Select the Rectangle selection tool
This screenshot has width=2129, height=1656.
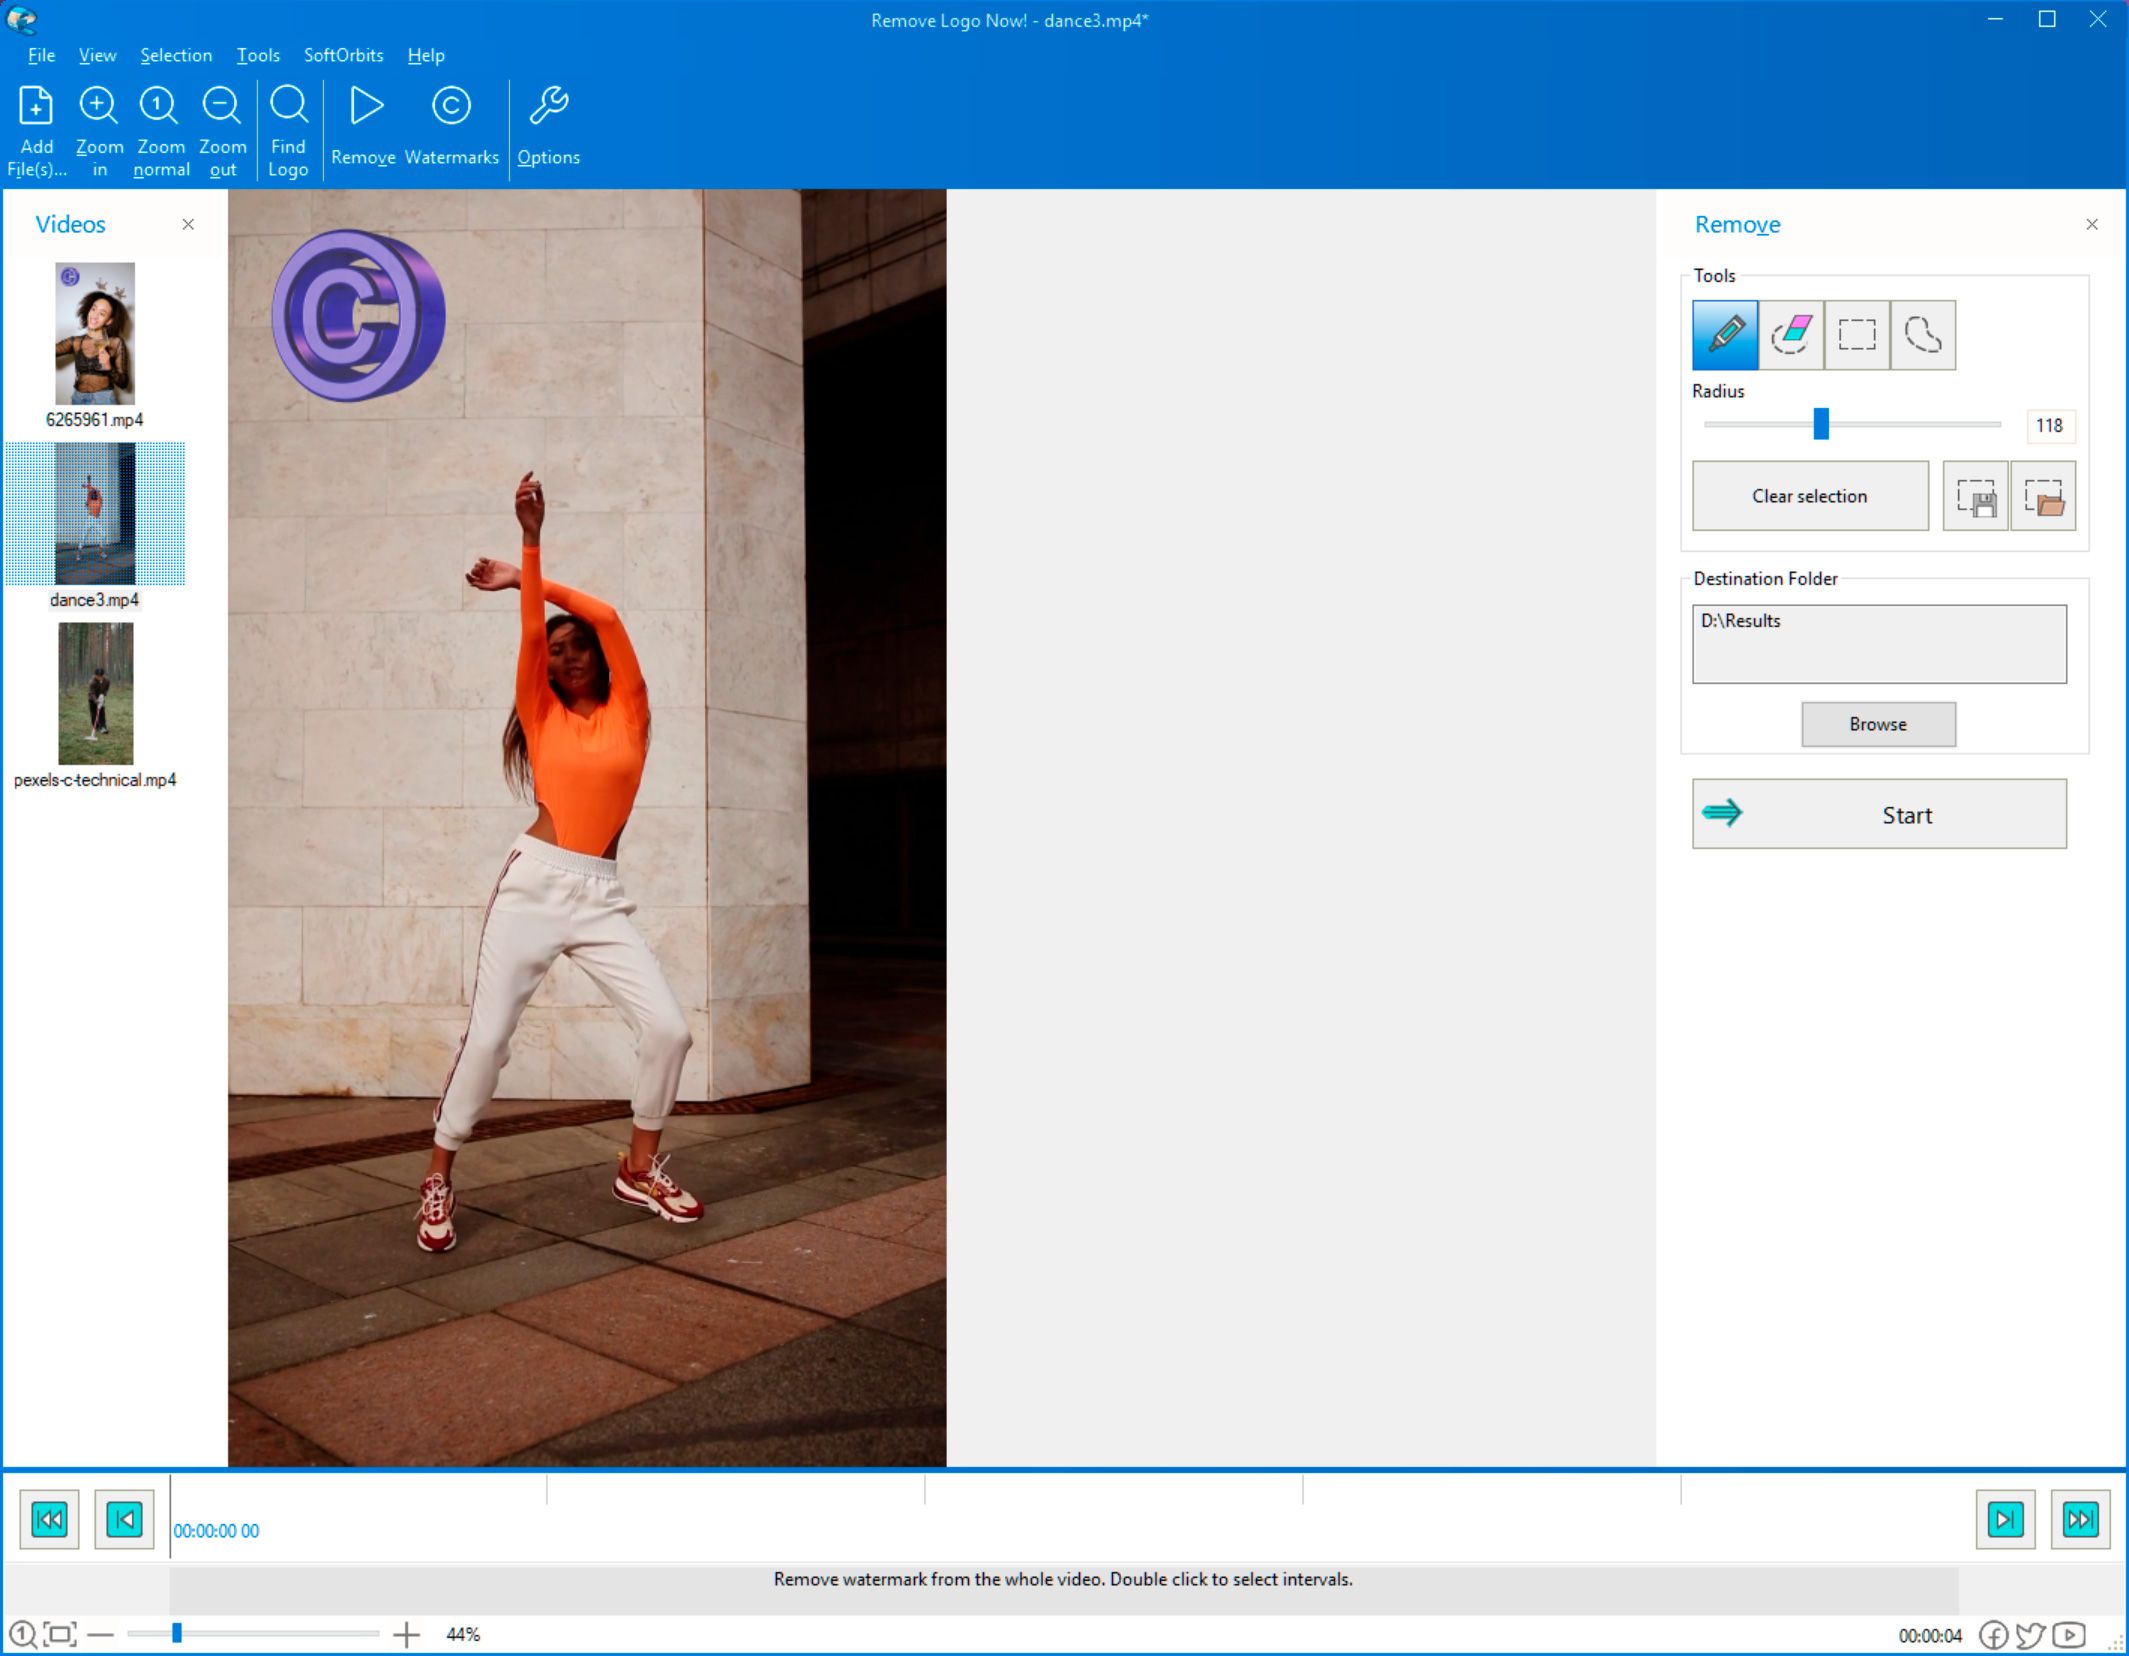pos(1856,334)
